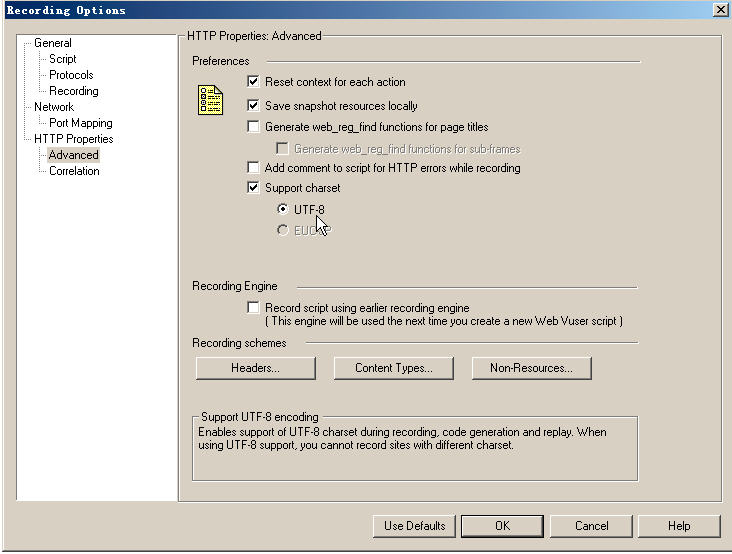The width and height of the screenshot is (732, 554).
Task: Cancel the Recording Options dialog
Action: tap(591, 526)
